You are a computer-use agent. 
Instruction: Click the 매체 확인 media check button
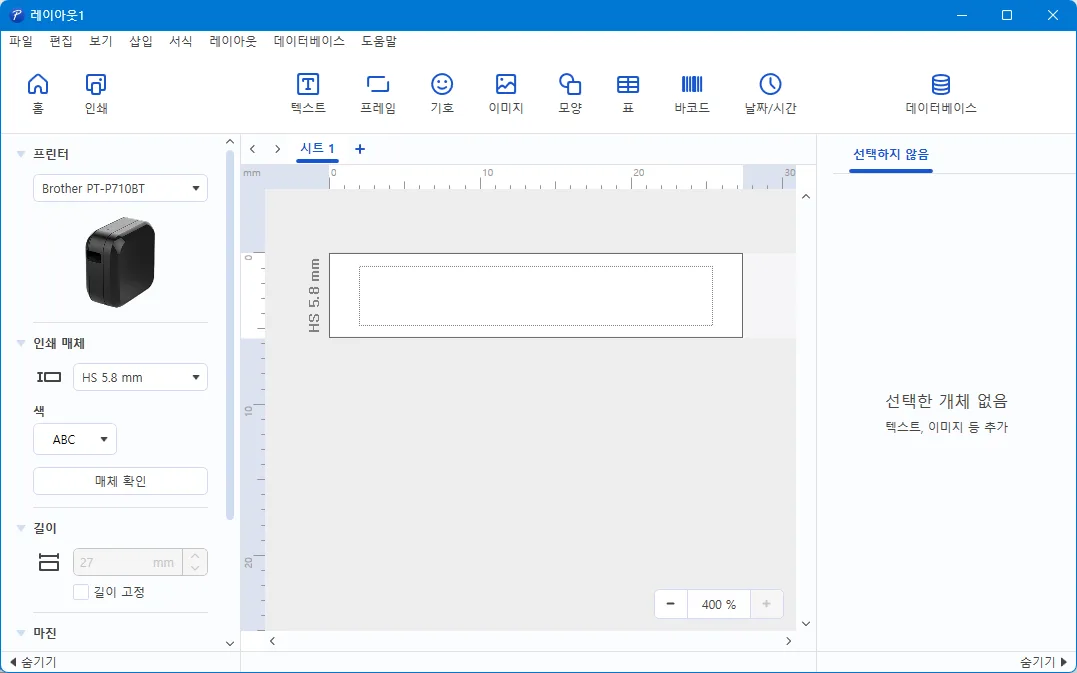pos(120,481)
